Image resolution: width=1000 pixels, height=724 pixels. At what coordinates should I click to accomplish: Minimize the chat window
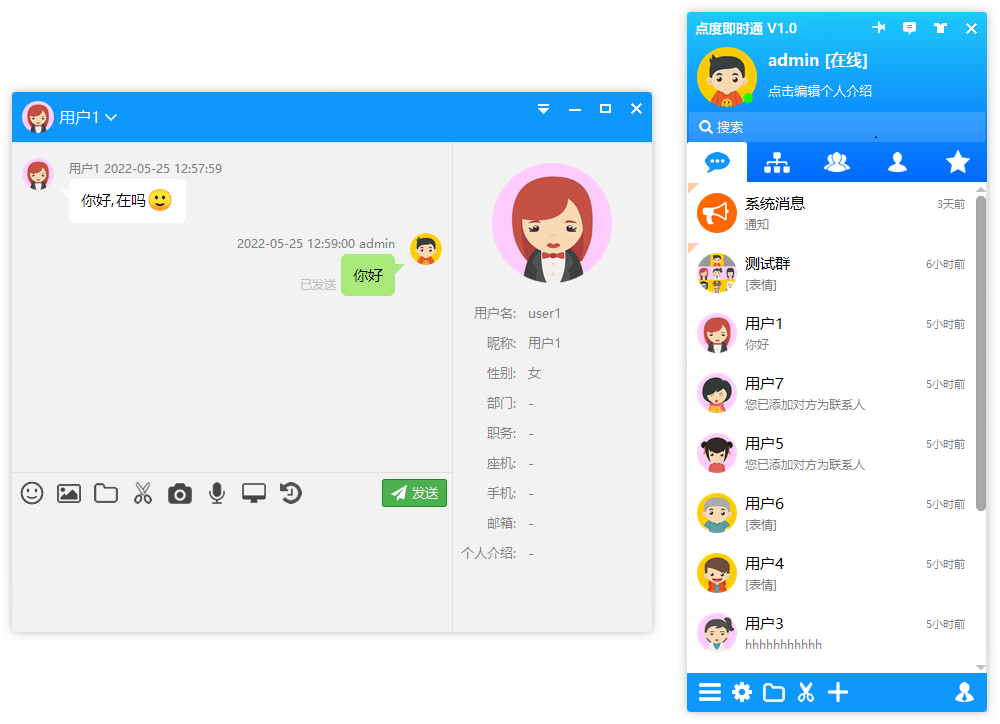coord(575,110)
